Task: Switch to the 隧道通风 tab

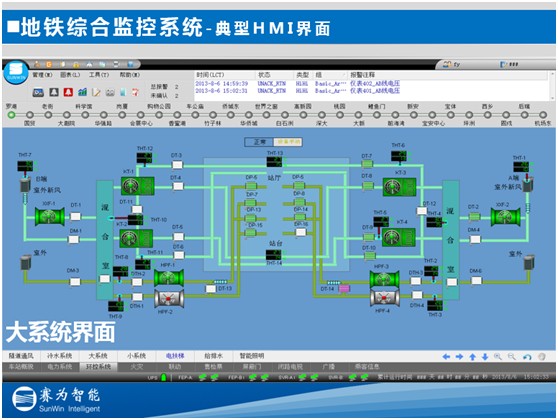Action: pyautogui.click(x=21, y=356)
